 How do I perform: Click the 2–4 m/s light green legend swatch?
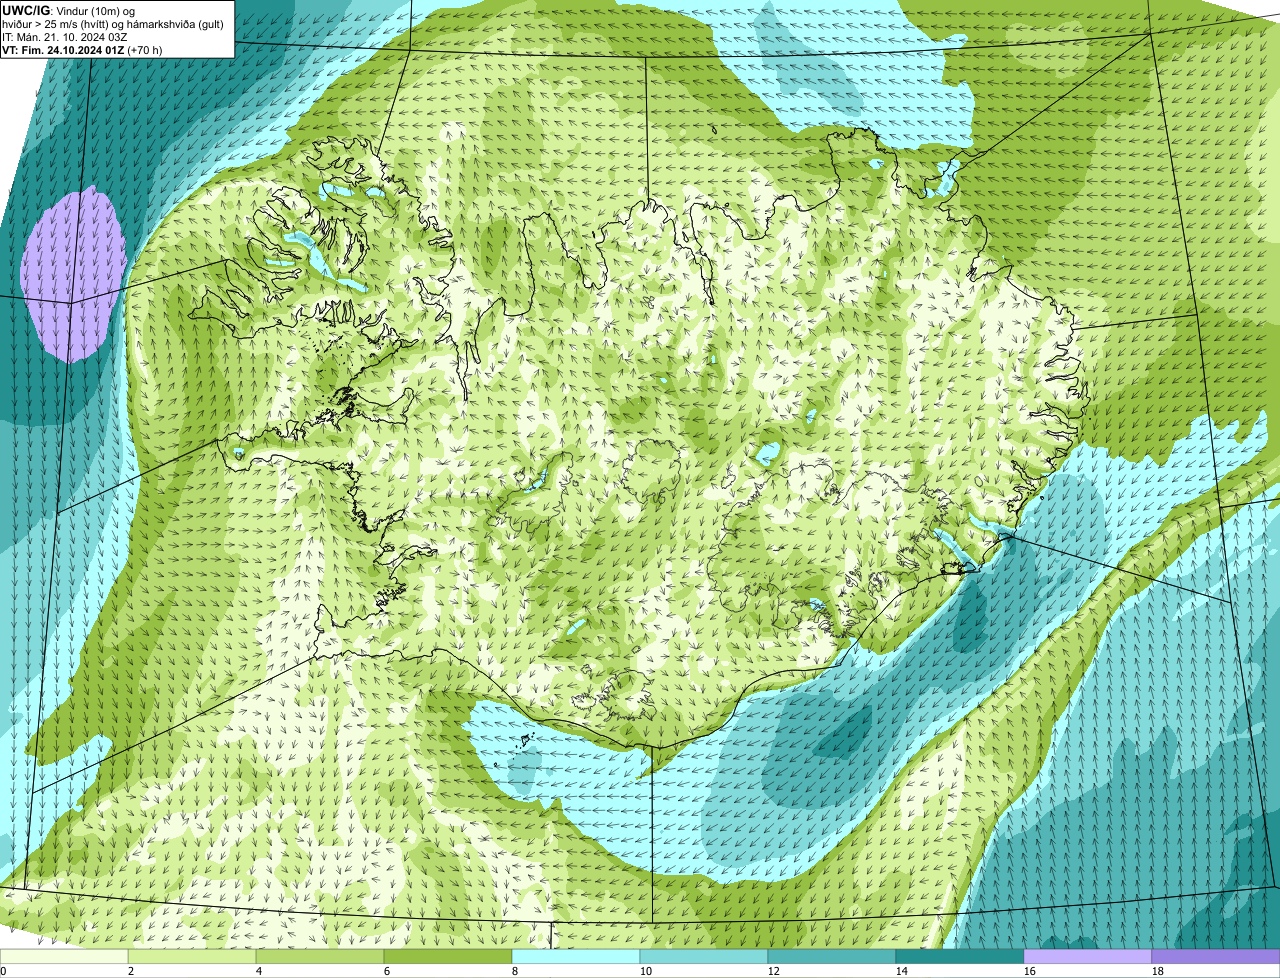tap(192, 956)
